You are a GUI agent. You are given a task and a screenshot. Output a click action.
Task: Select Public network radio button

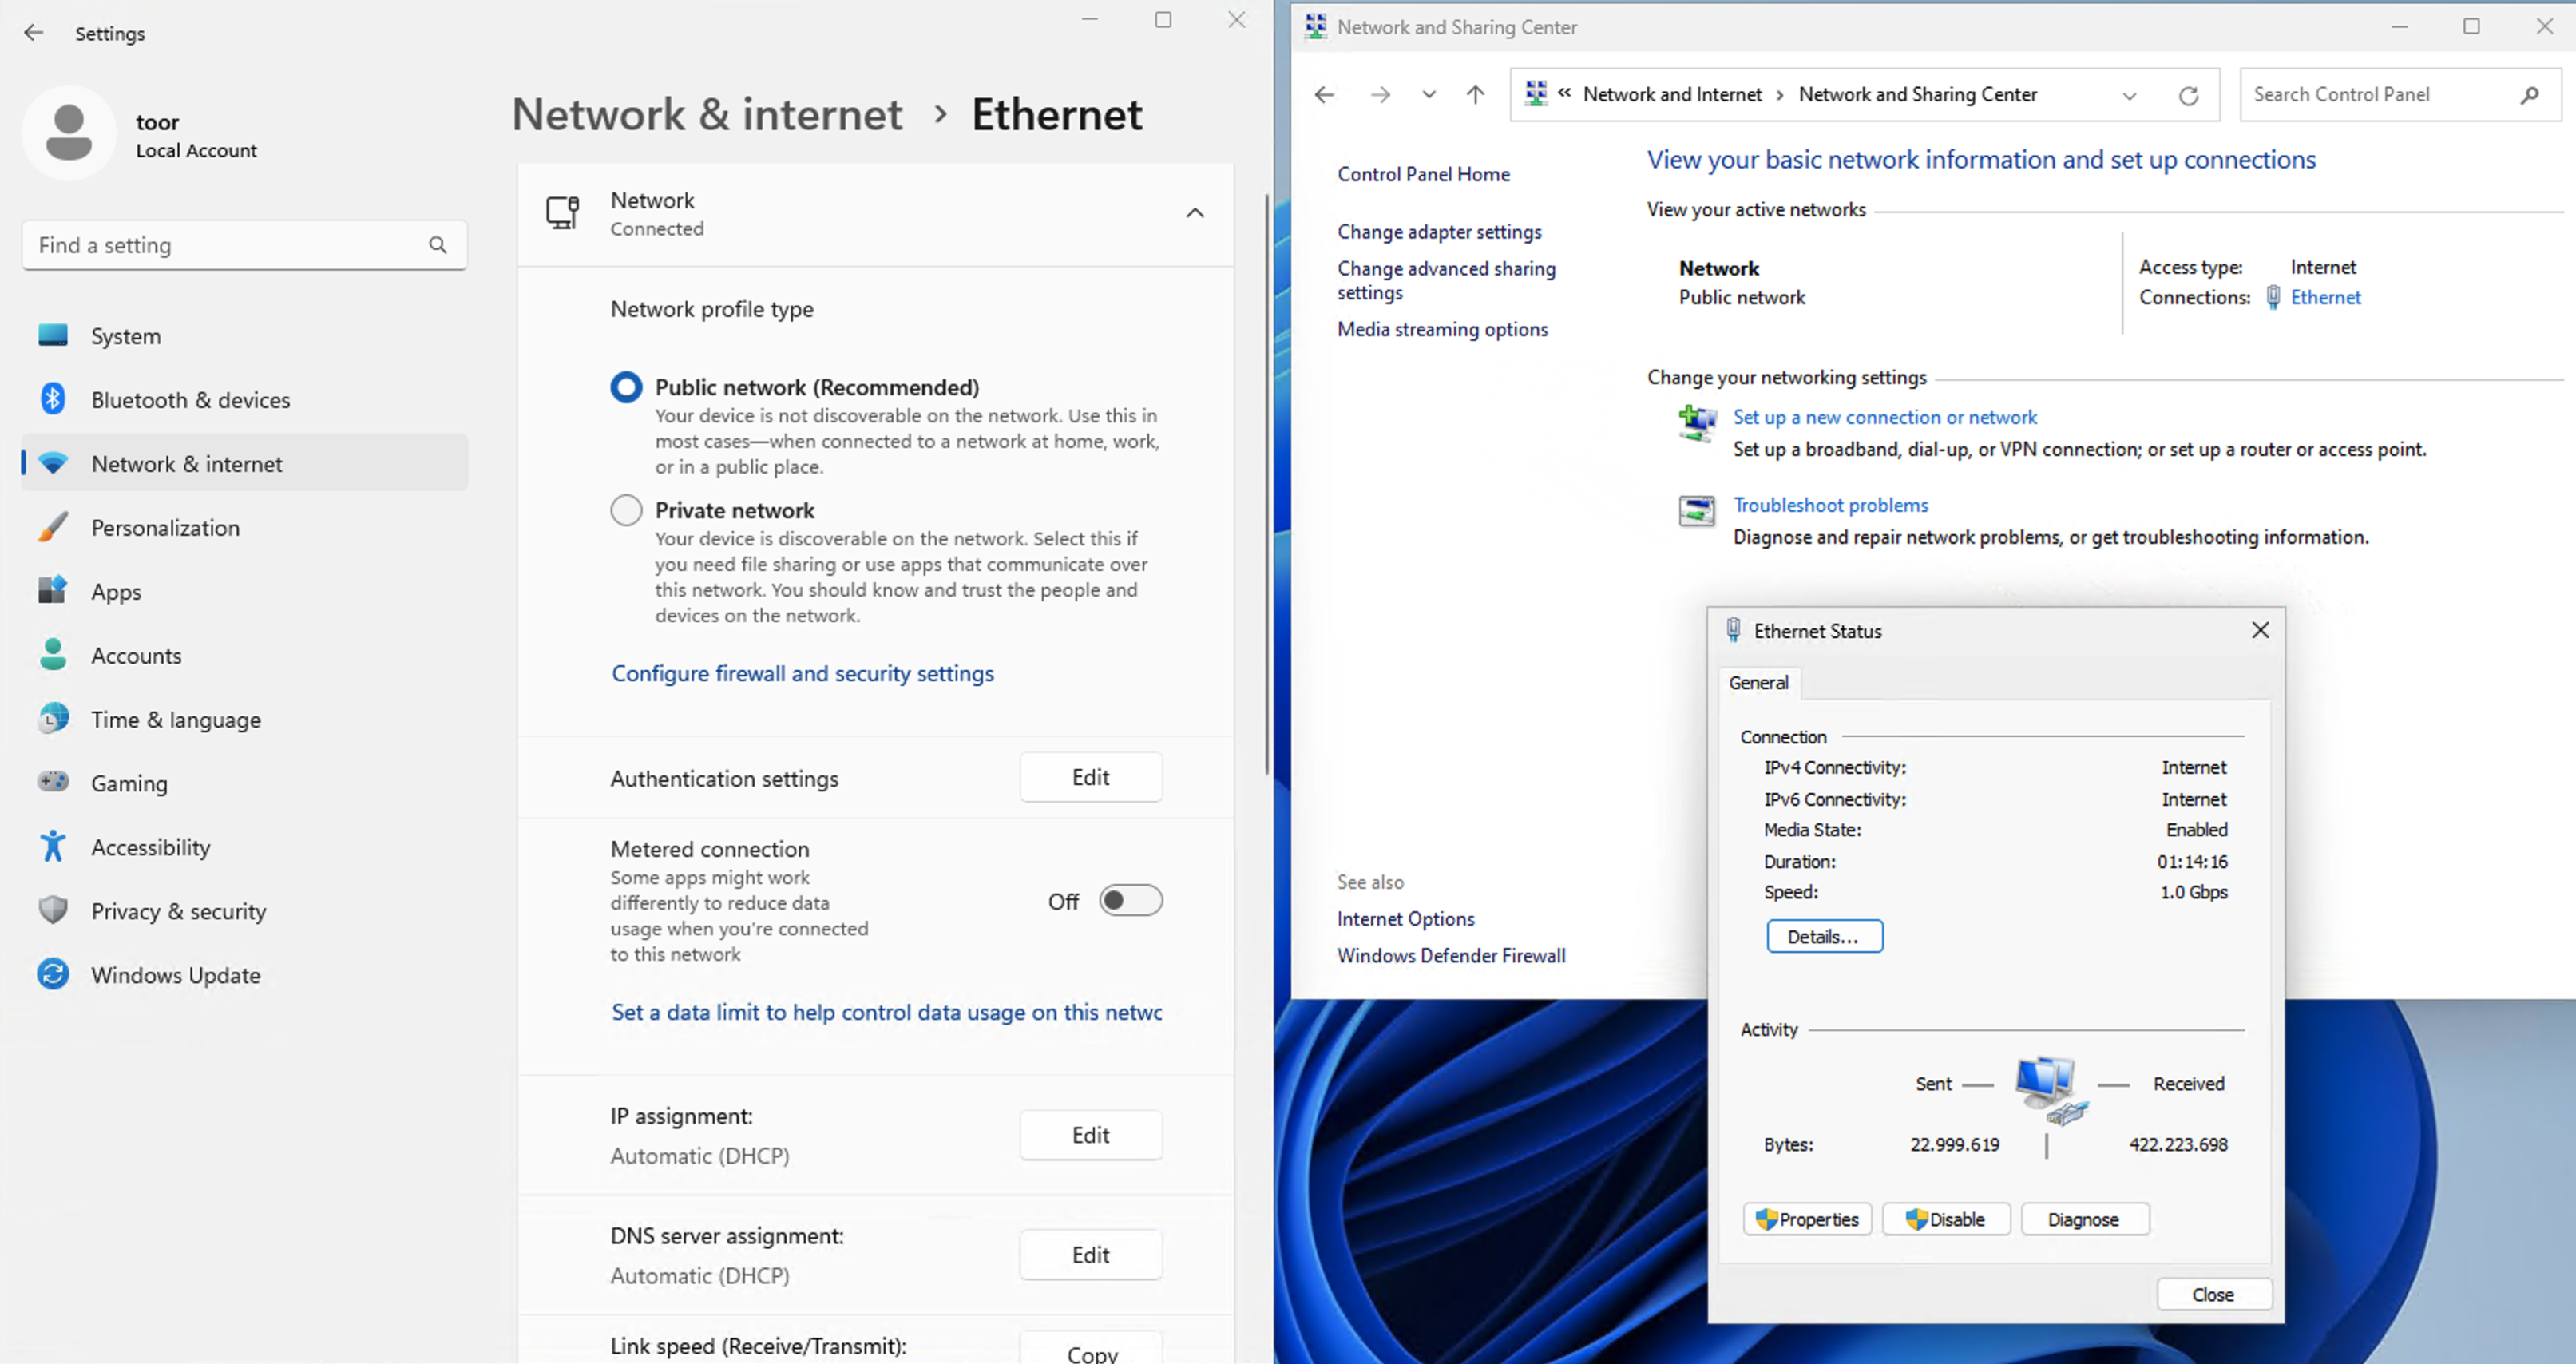coord(626,387)
